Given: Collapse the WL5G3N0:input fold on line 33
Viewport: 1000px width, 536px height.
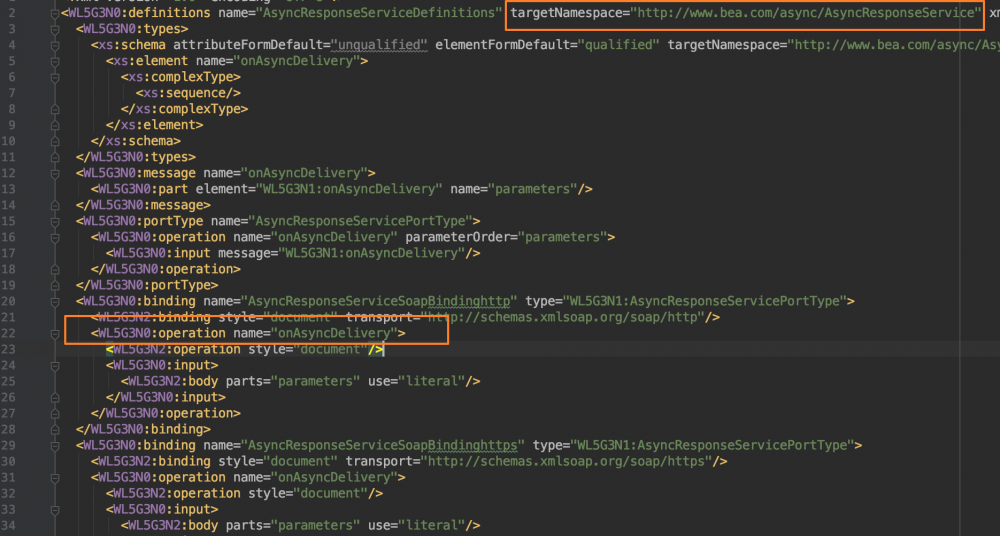Looking at the screenshot, I should tap(55, 509).
